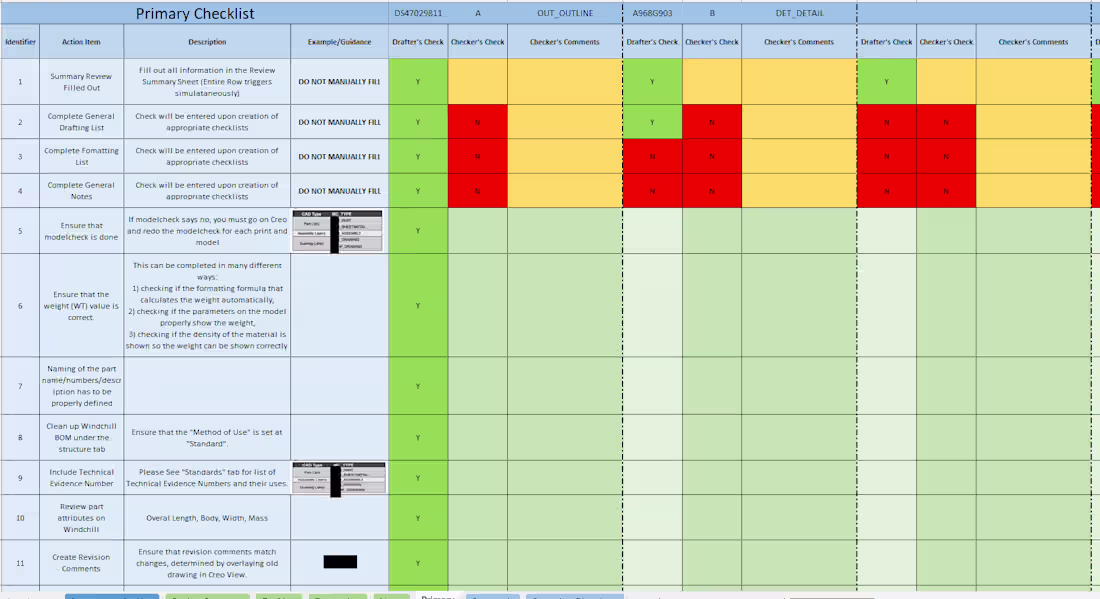
Task: Select identifier cell 6 in the first column
Action: (18, 305)
